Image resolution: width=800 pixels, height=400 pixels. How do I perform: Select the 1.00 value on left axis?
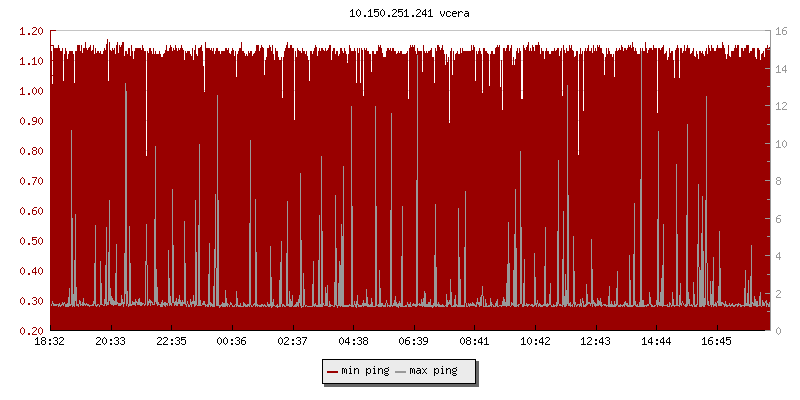(x=31, y=91)
